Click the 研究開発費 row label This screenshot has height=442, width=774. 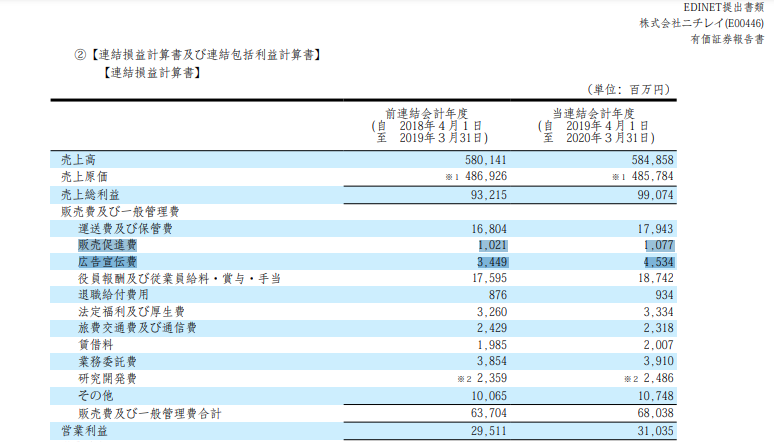click(x=108, y=379)
